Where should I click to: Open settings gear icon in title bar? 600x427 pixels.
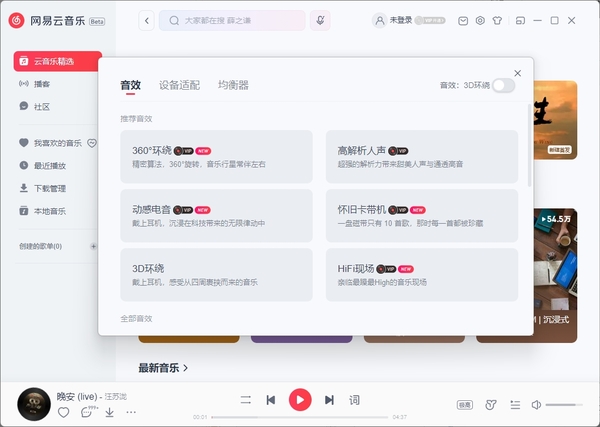point(480,20)
